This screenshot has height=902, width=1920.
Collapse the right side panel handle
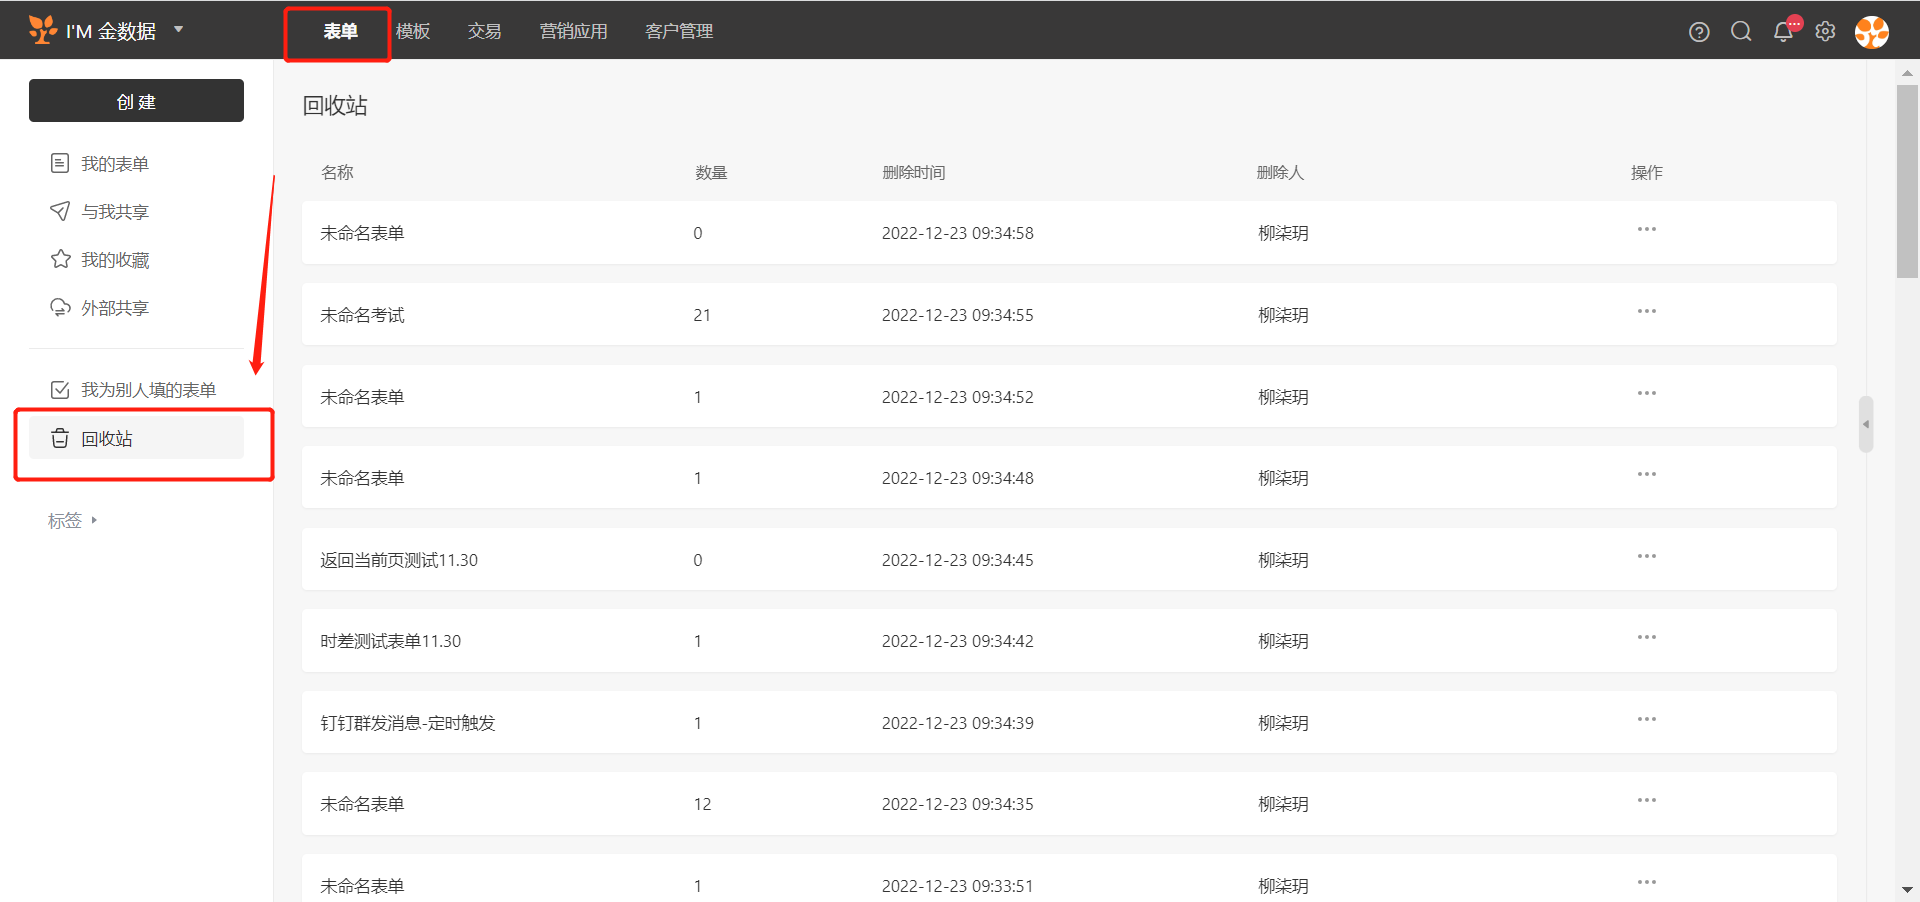1865,424
